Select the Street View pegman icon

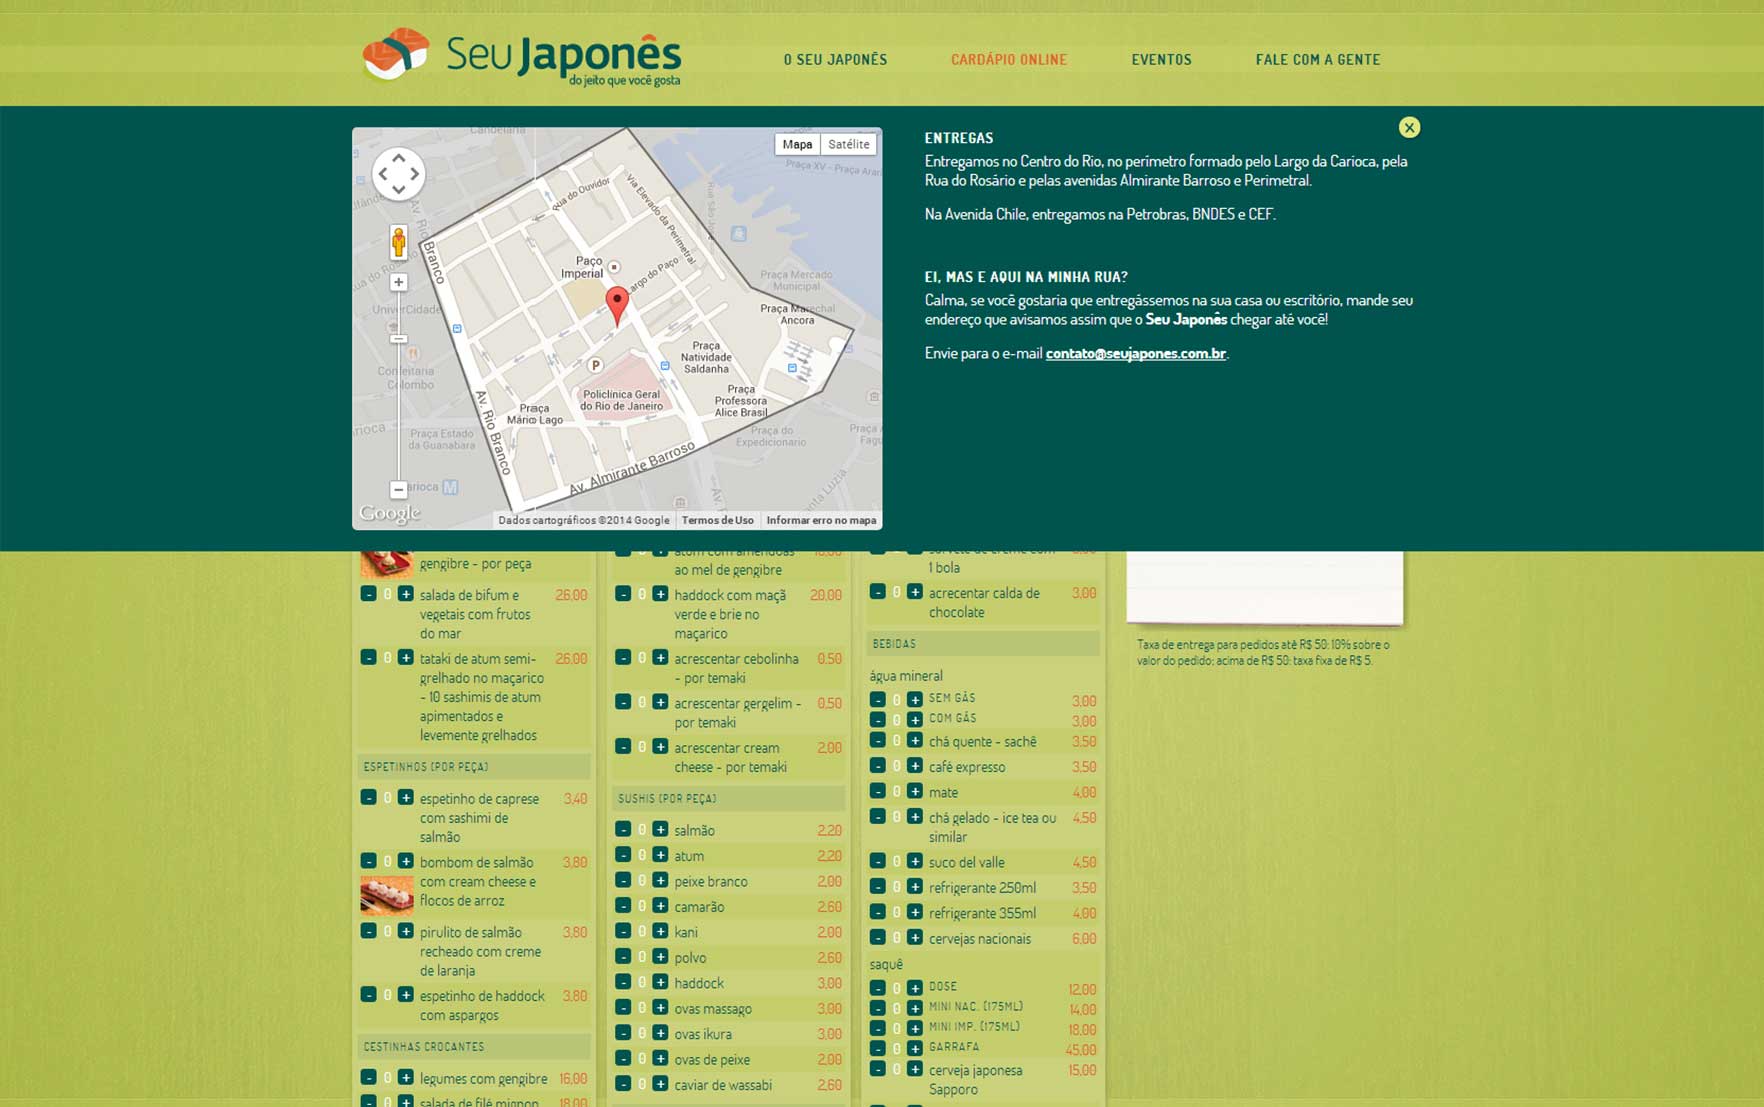(x=398, y=242)
